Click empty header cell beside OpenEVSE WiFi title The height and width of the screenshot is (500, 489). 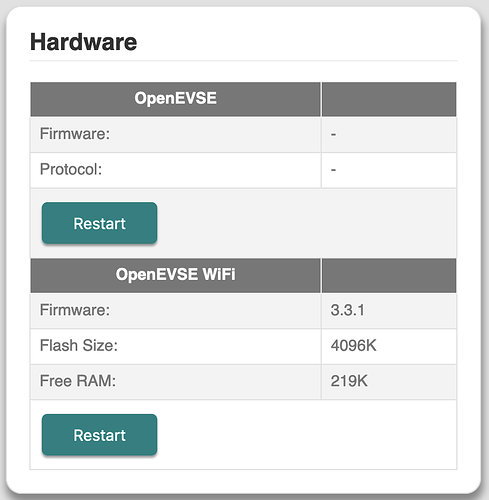(389, 275)
